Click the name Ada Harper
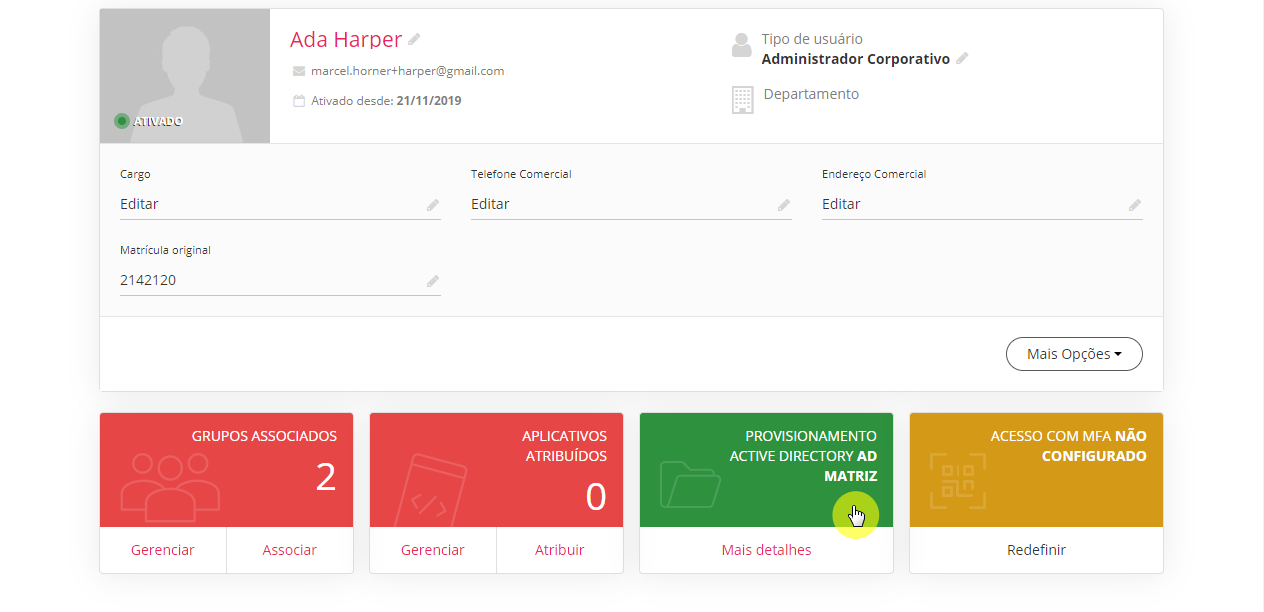Image resolution: width=1264 pixels, height=612 pixels. pyautogui.click(x=346, y=39)
